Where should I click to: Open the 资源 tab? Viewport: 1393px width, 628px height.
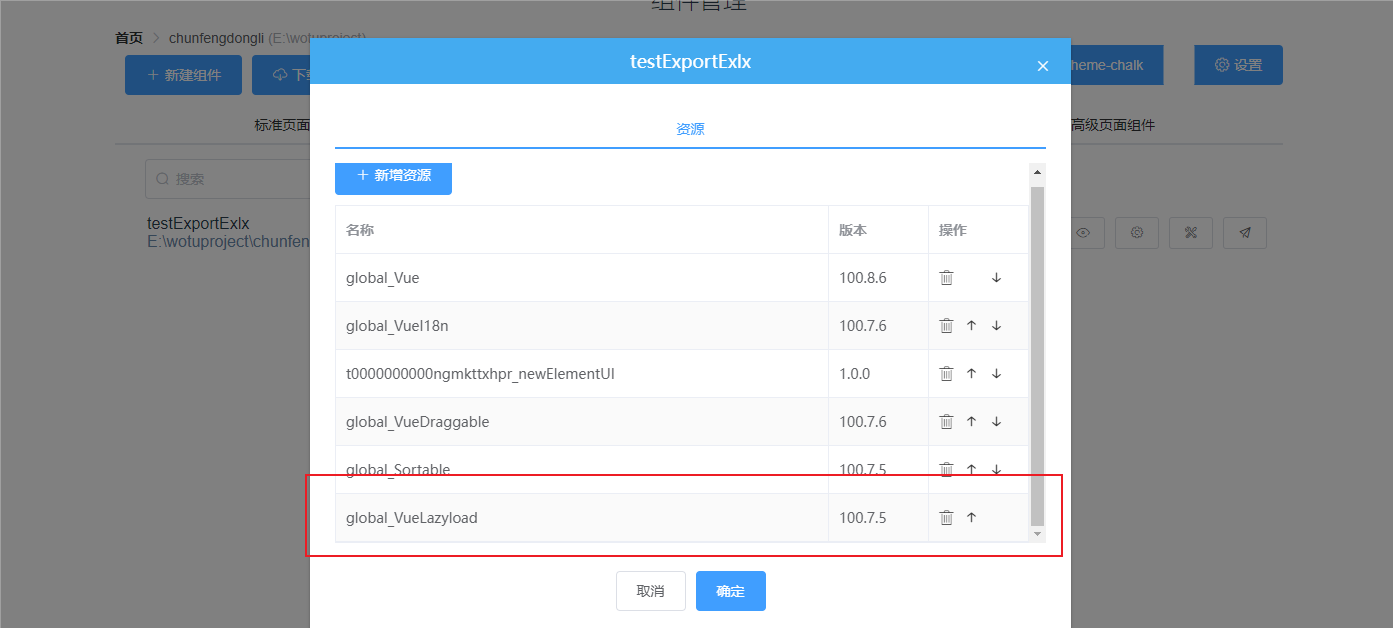point(690,129)
